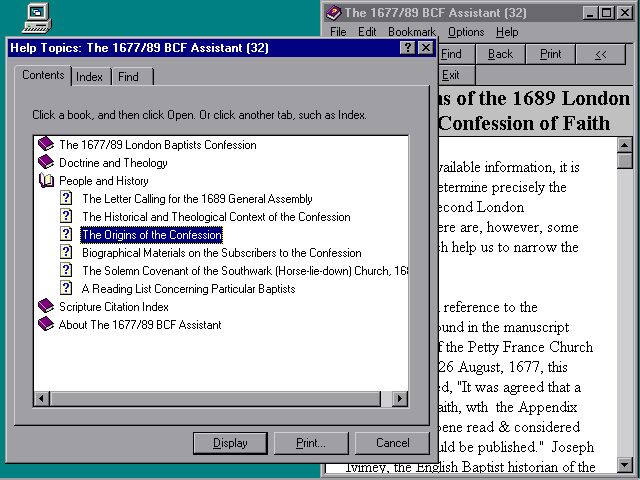Open the Options menu
The height and width of the screenshot is (480, 640).
466,31
